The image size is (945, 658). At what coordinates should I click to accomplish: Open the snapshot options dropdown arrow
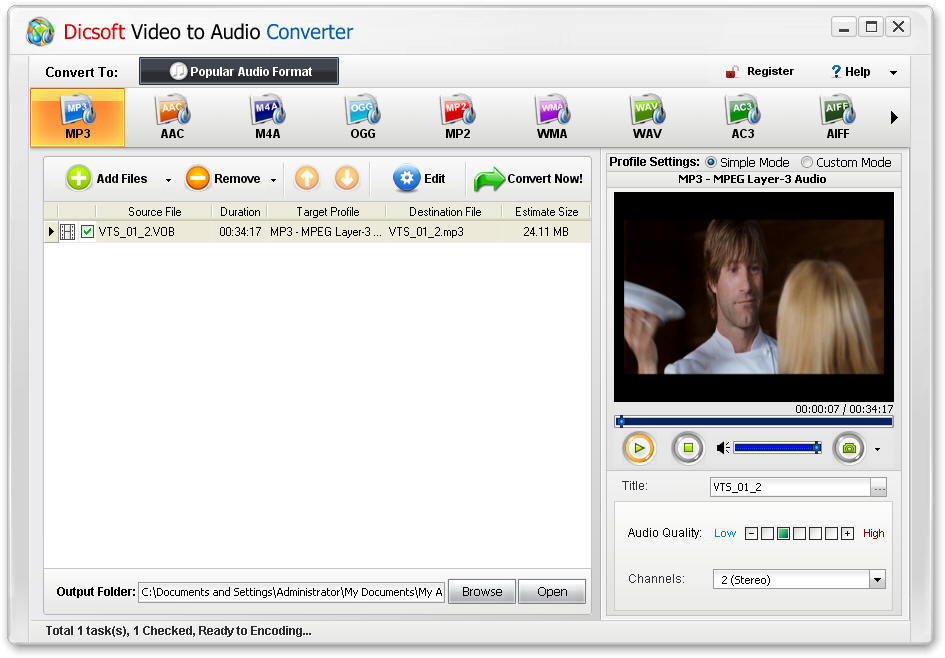click(x=878, y=450)
